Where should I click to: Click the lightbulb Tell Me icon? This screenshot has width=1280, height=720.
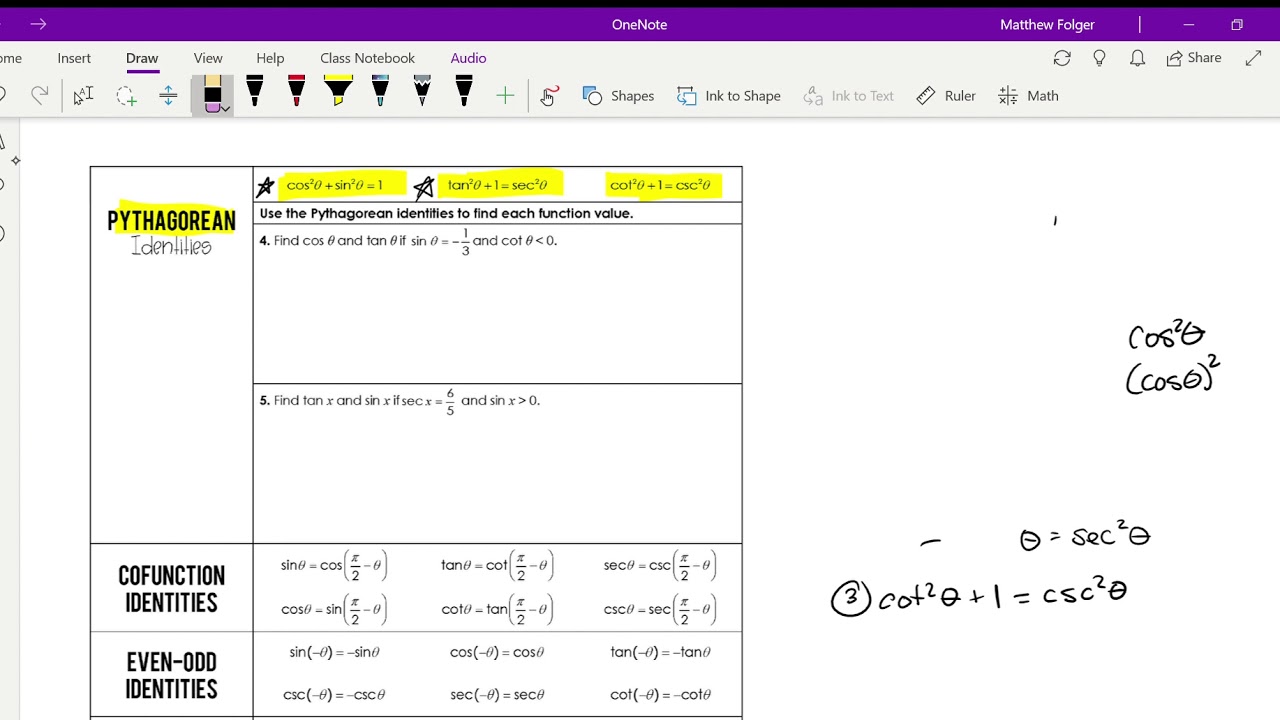pyautogui.click(x=1100, y=58)
